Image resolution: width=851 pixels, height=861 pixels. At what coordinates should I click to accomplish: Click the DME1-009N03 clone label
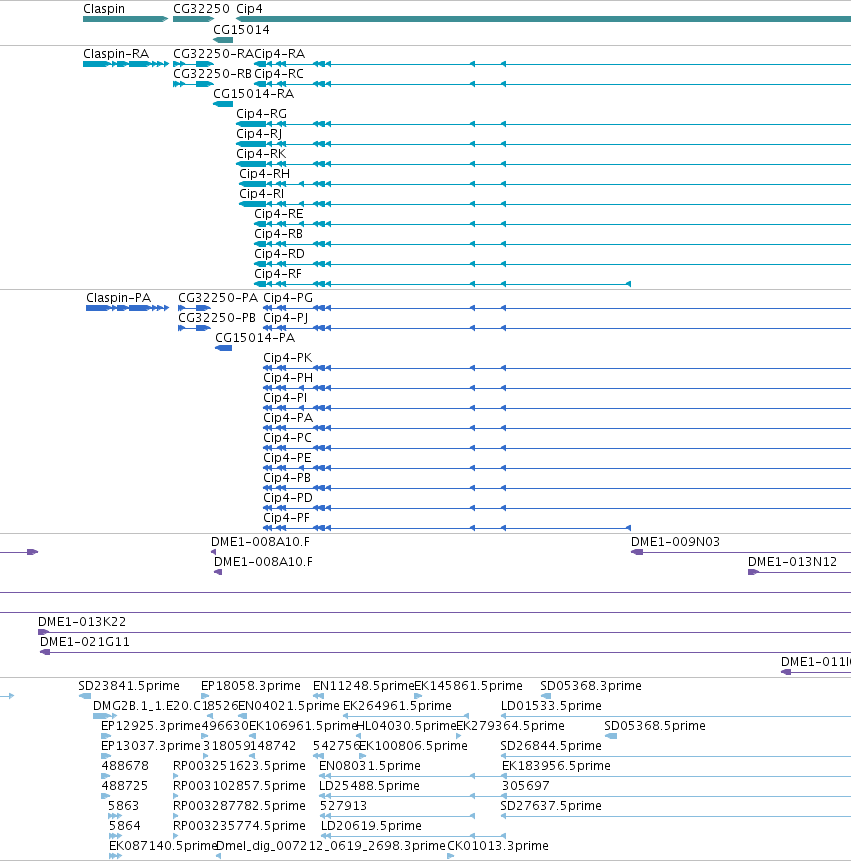pyautogui.click(x=675, y=542)
